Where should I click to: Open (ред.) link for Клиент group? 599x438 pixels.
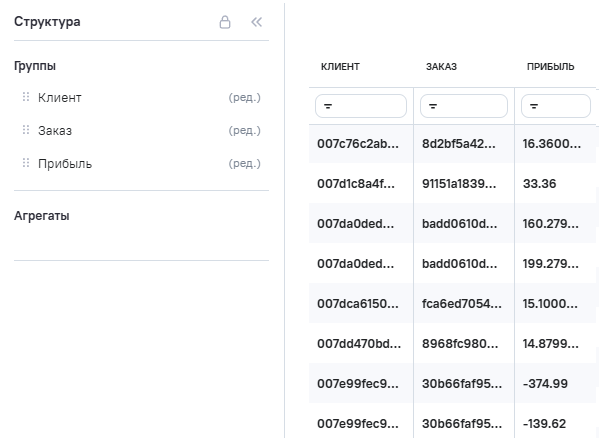coord(244,97)
